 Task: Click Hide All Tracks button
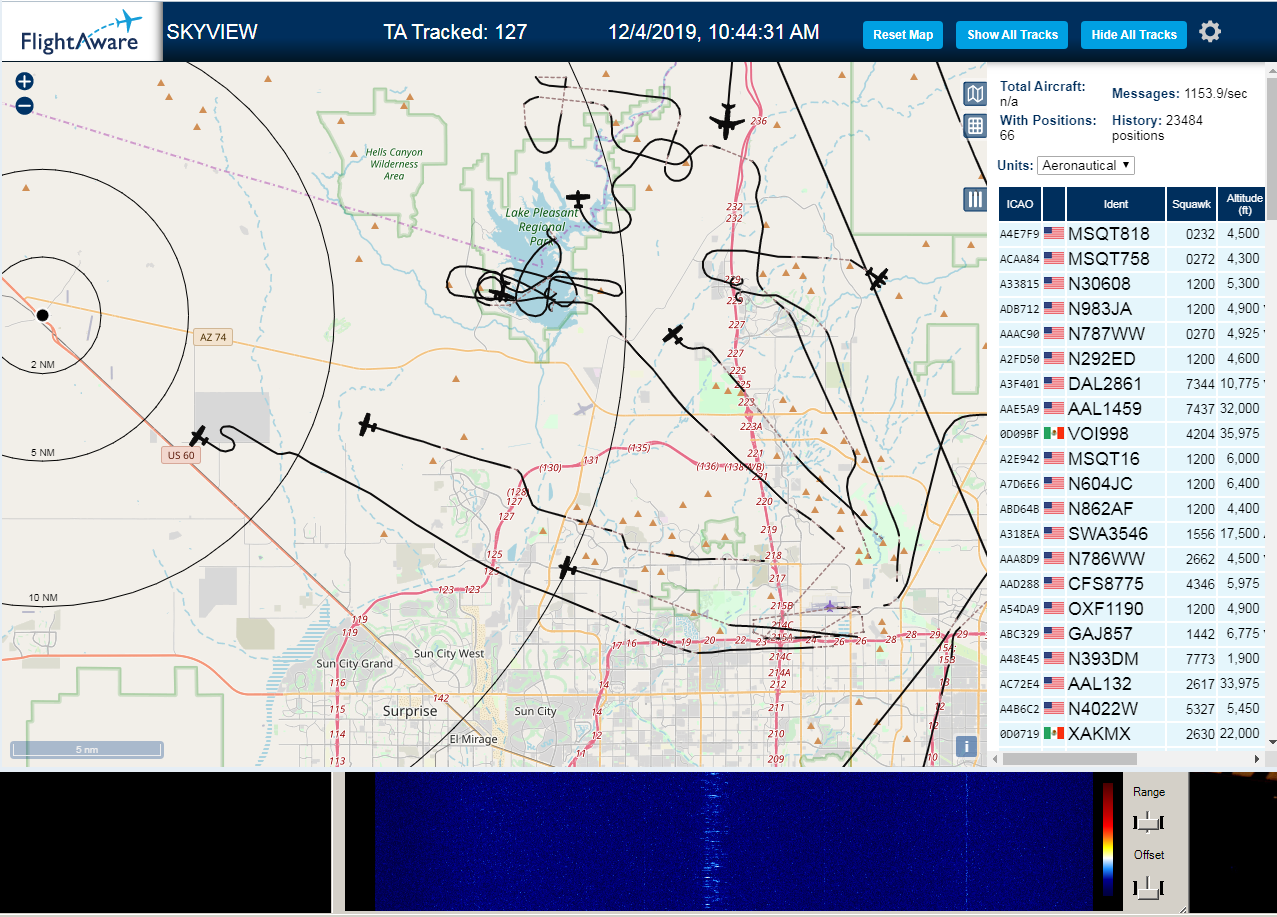1134,34
